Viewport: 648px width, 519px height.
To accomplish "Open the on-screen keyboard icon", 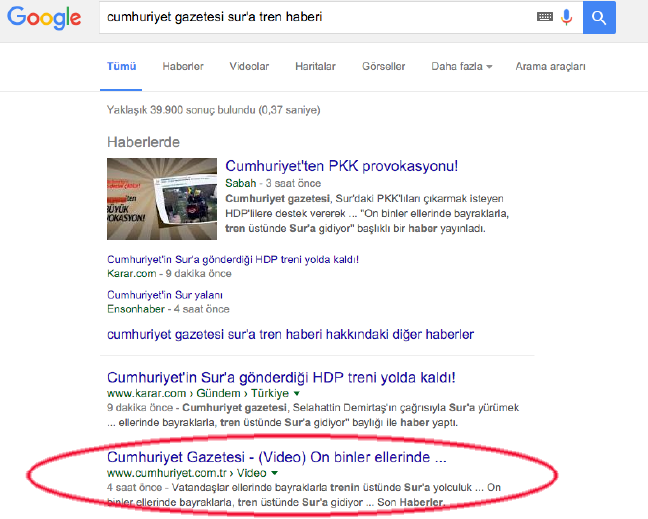I will coord(545,17).
